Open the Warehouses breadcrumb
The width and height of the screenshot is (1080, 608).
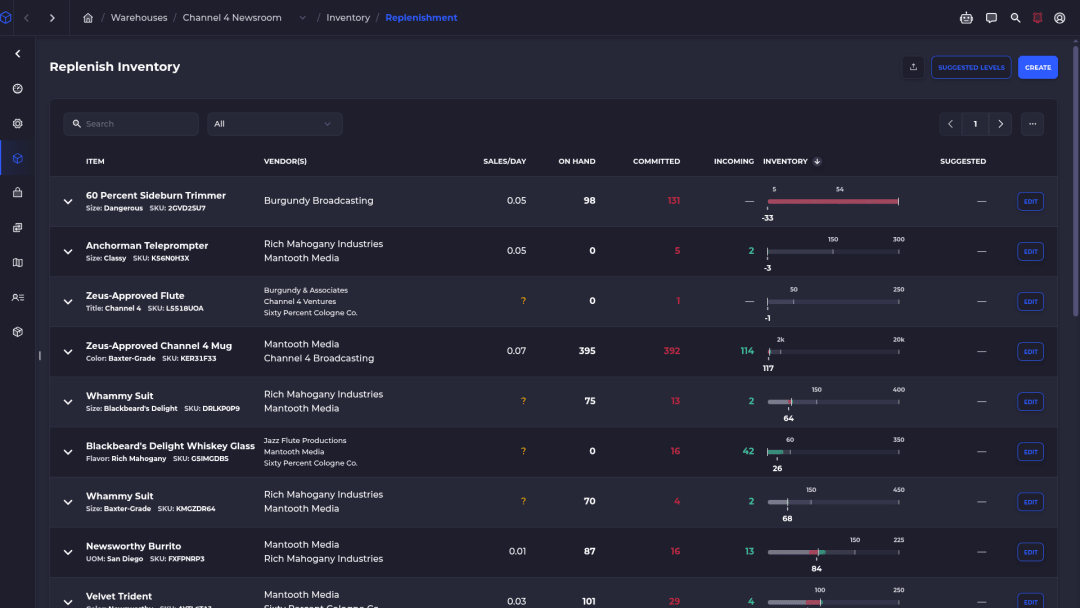139,18
